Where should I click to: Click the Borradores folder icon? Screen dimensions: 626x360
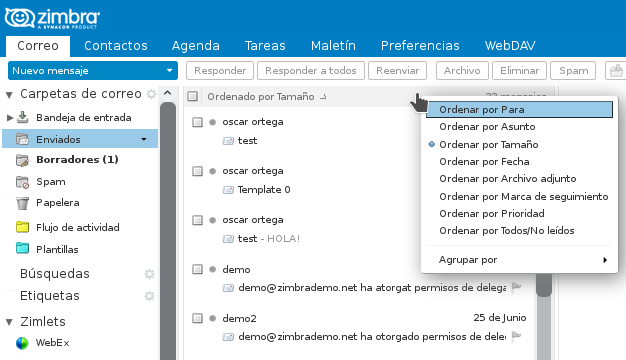coord(22,160)
